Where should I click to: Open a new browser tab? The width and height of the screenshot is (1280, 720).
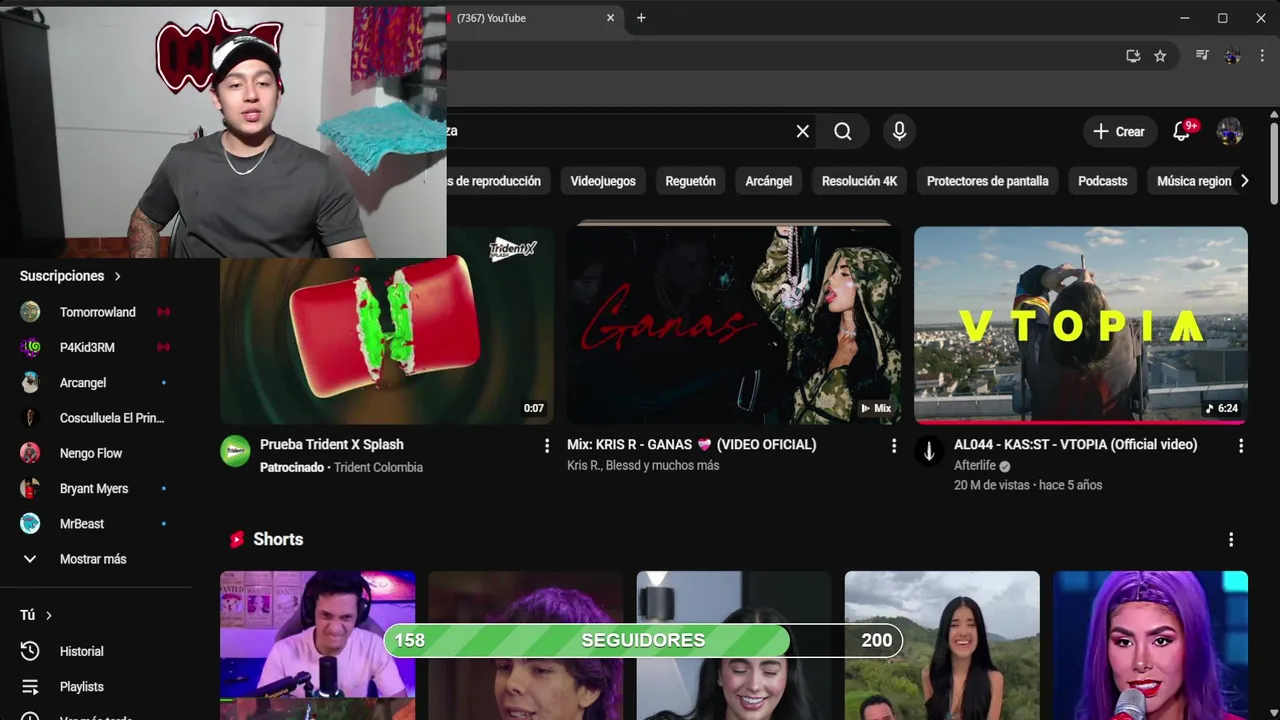pyautogui.click(x=641, y=18)
